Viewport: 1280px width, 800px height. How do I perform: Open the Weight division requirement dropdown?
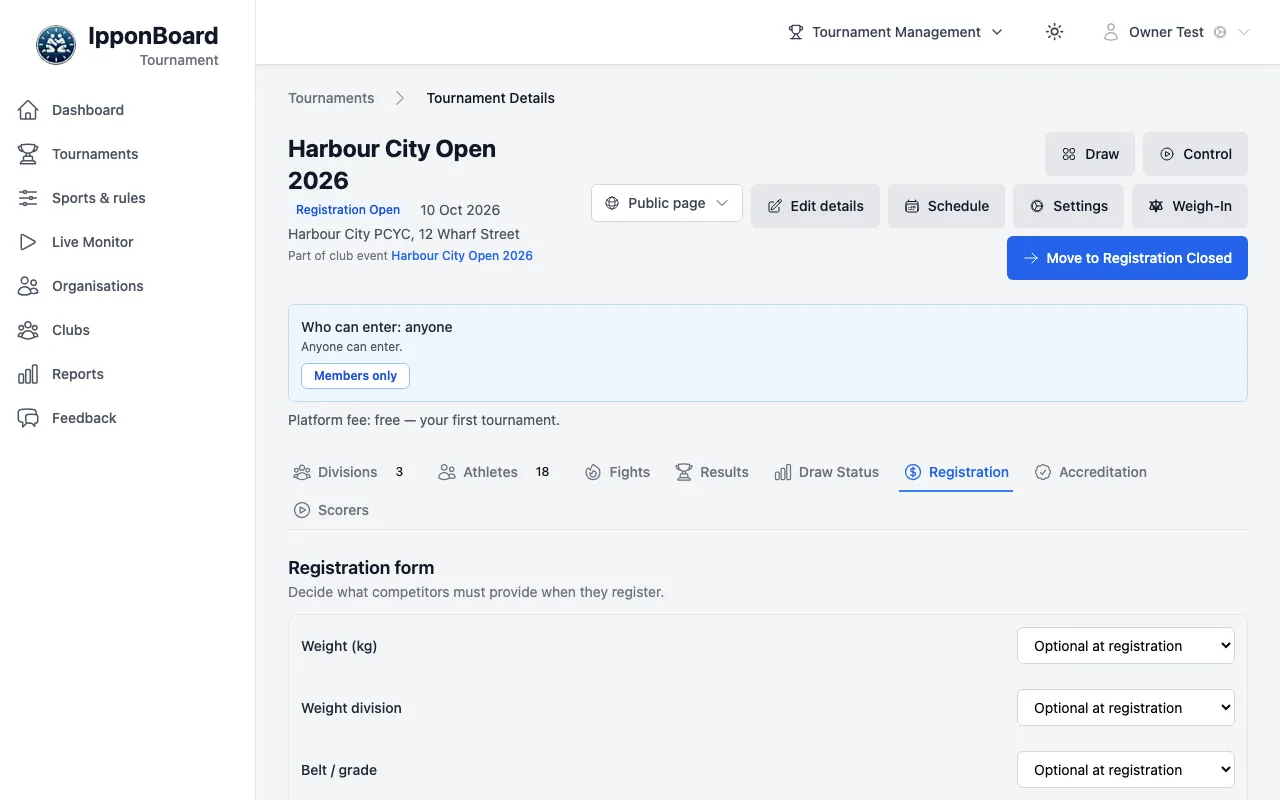[1126, 708]
